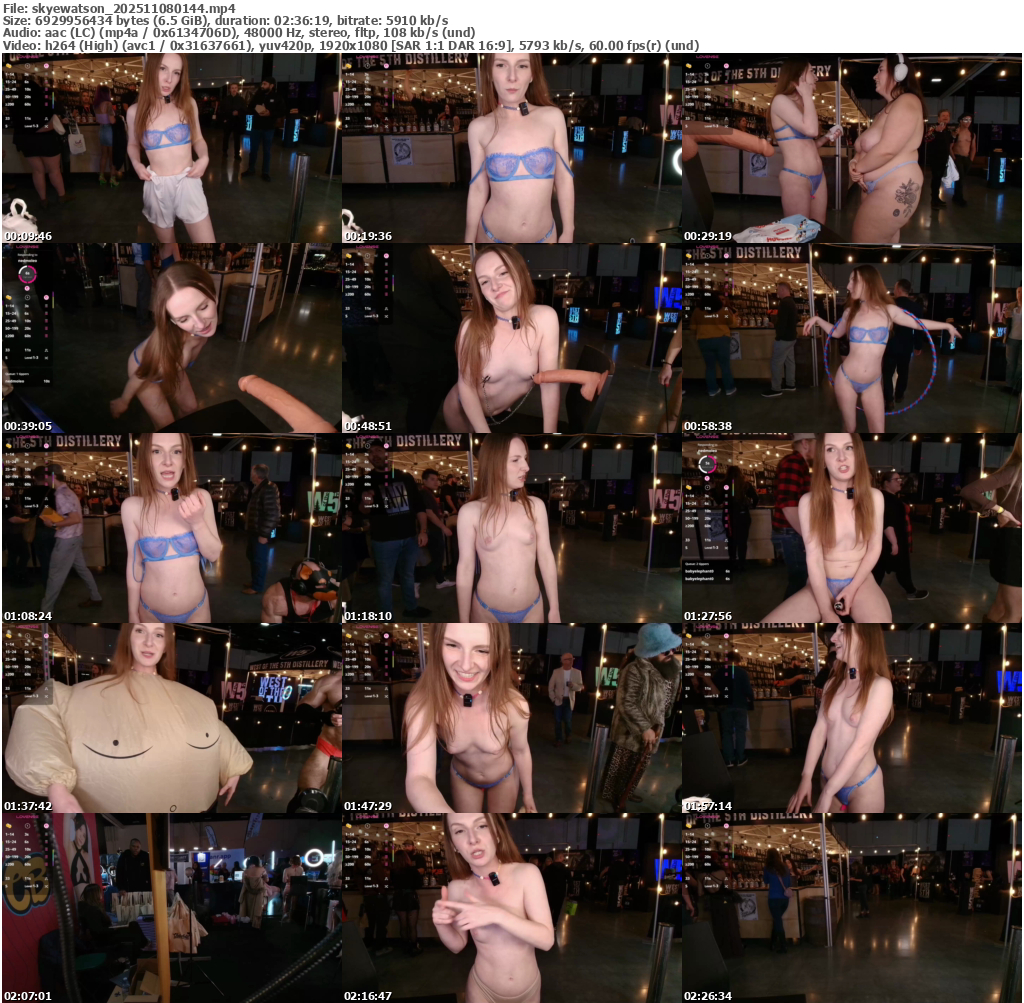
Task: Open the frame at 00:39:05
Action: point(172,338)
